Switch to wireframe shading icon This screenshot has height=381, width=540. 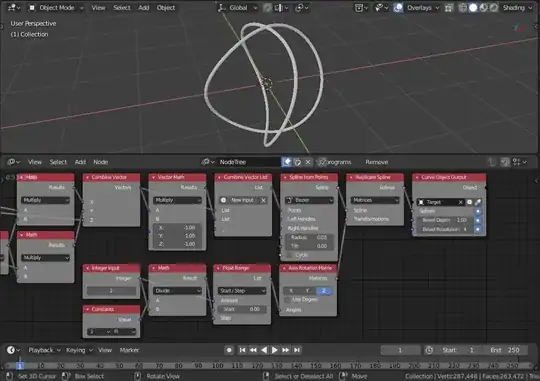click(463, 8)
